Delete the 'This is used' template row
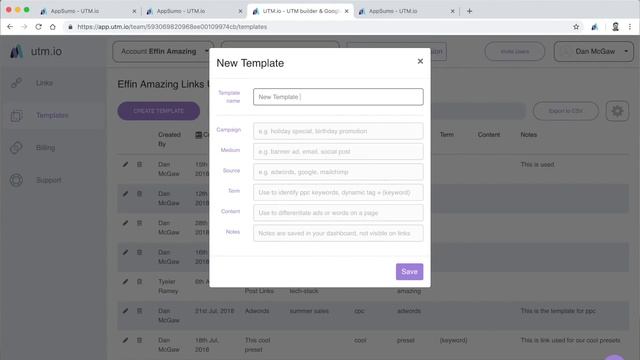Screen dimensions: 640x360 [x=140, y=164]
